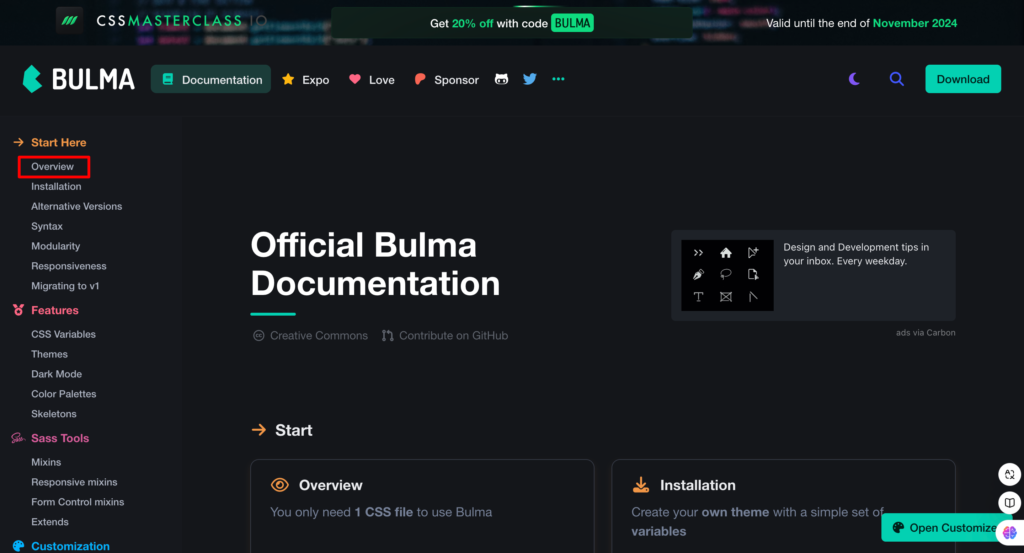The height and width of the screenshot is (553, 1024).
Task: Click the Features sidebar heading
Action: point(55,310)
